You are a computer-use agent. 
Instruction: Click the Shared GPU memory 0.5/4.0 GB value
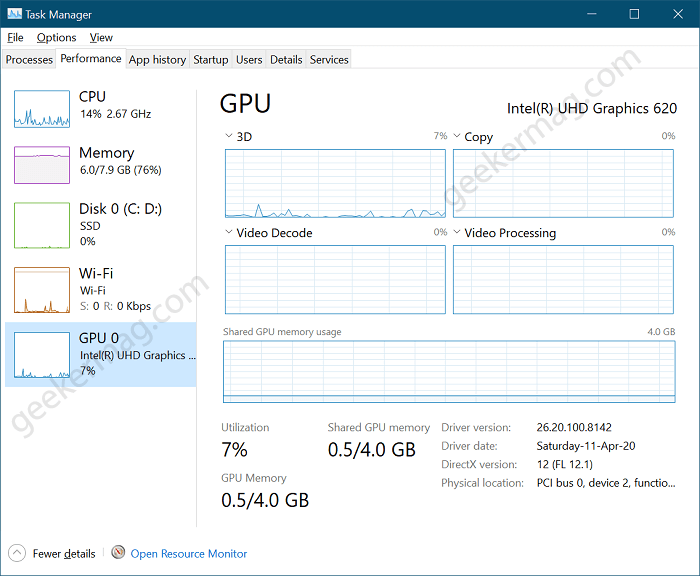point(371,450)
